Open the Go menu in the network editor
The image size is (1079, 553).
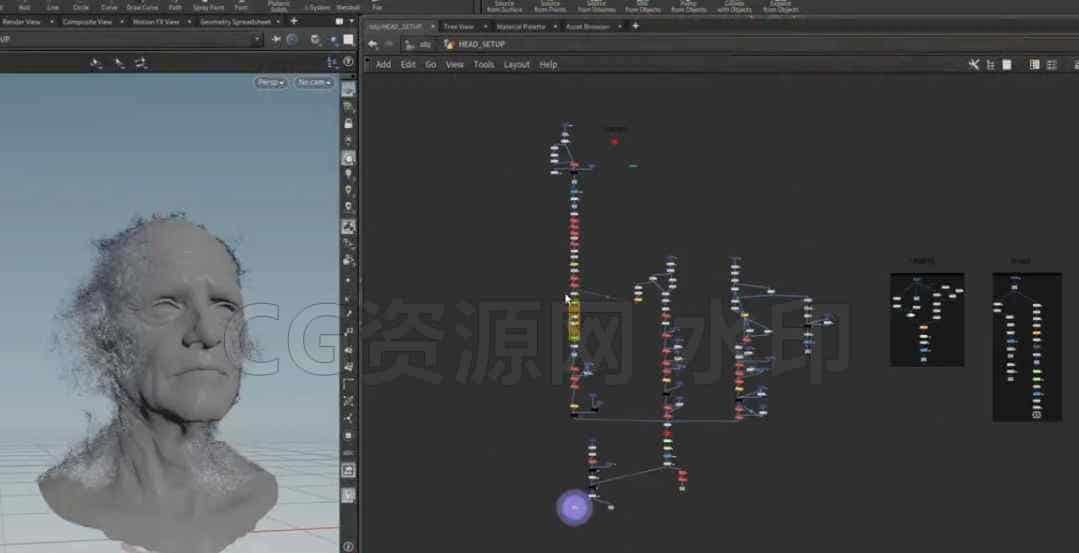pos(431,65)
